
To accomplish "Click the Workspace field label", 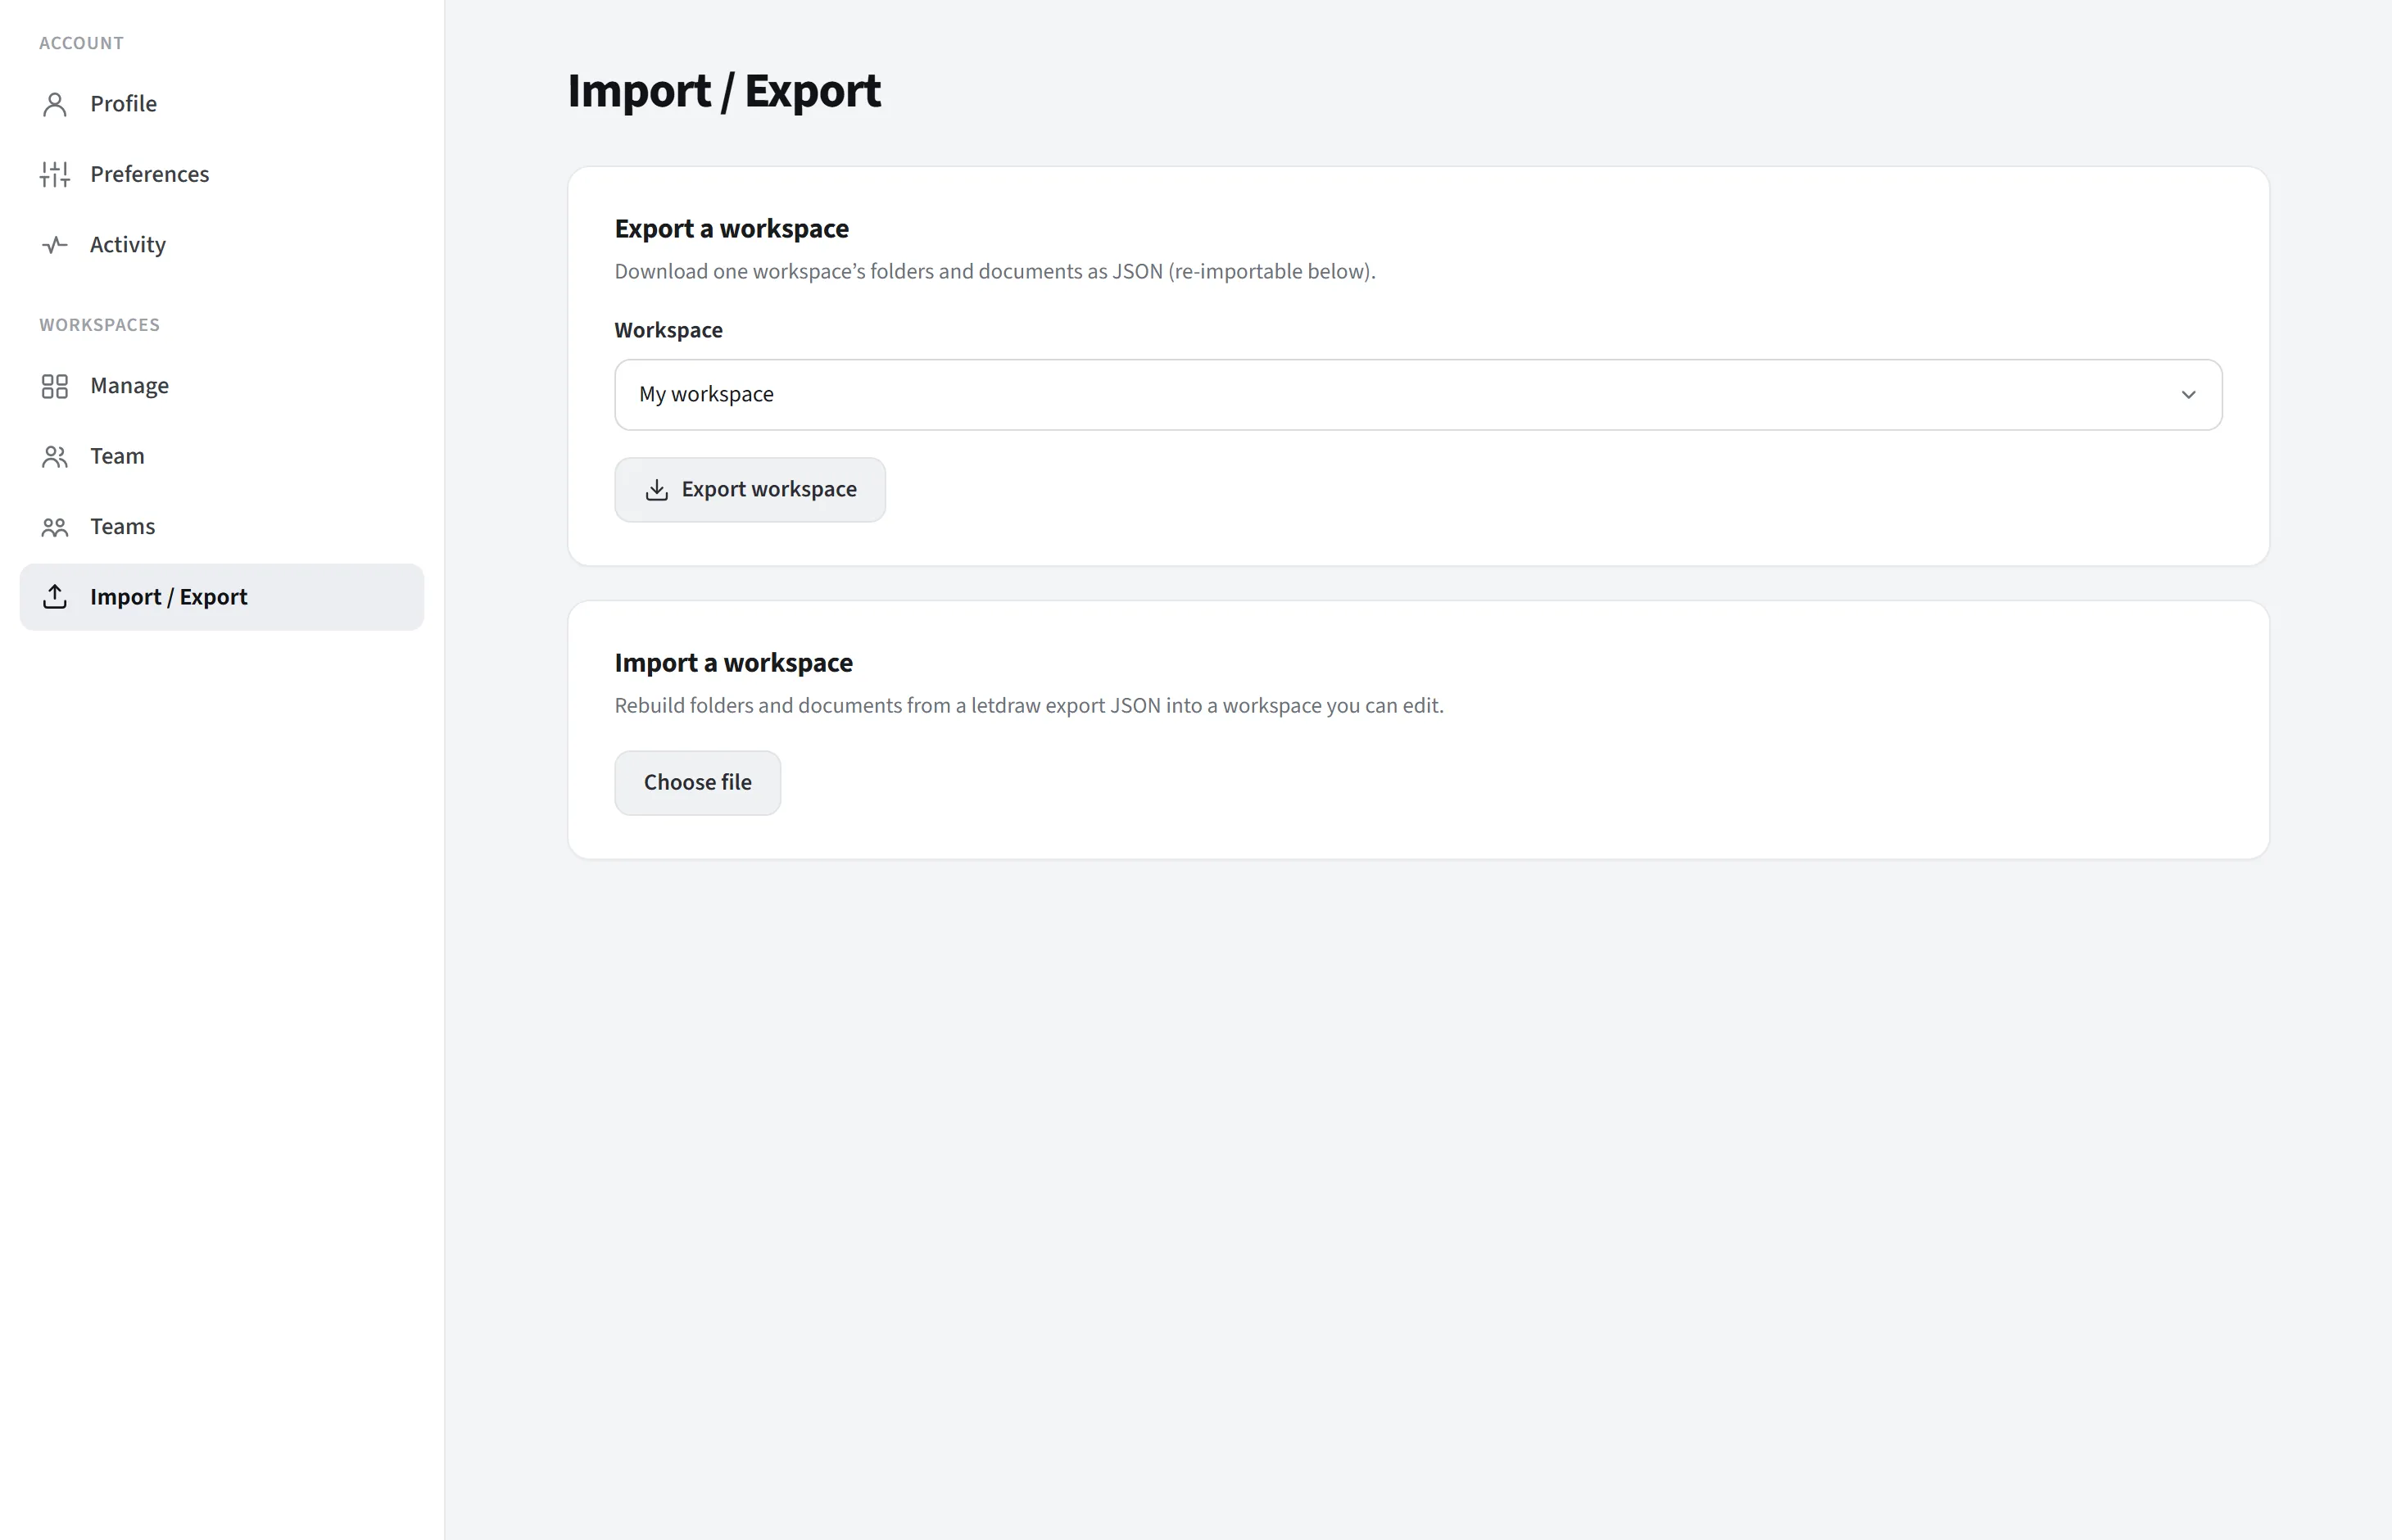I will (x=669, y=331).
